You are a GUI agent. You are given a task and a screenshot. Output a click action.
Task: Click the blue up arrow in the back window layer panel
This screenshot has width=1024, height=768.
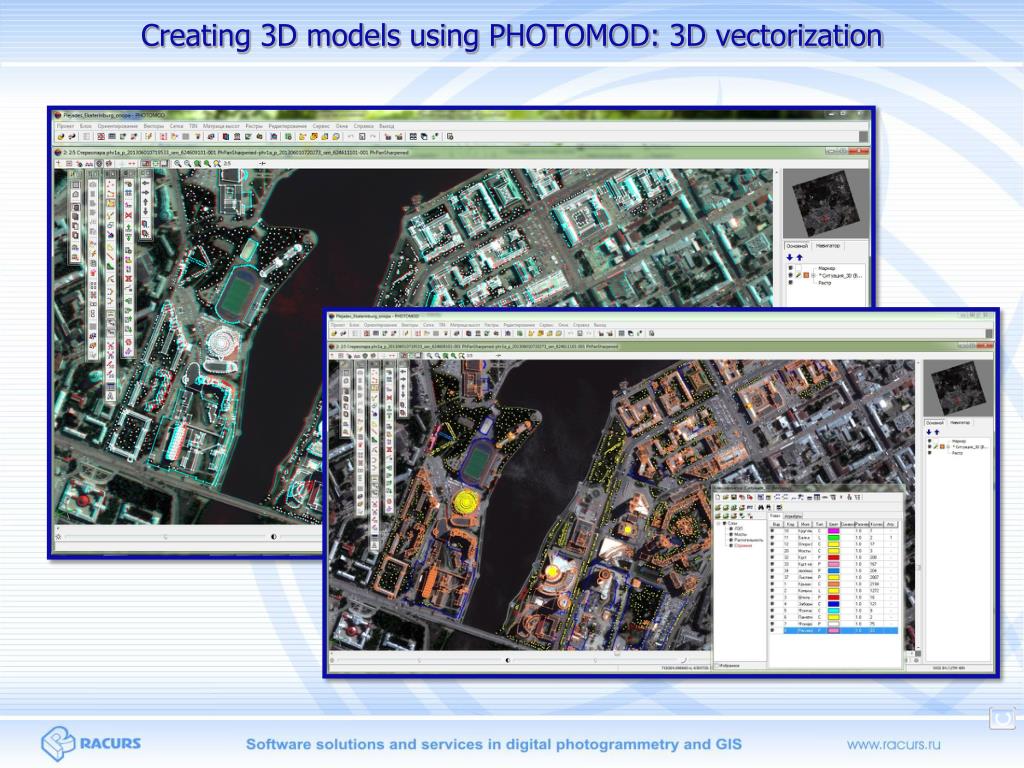click(x=799, y=257)
